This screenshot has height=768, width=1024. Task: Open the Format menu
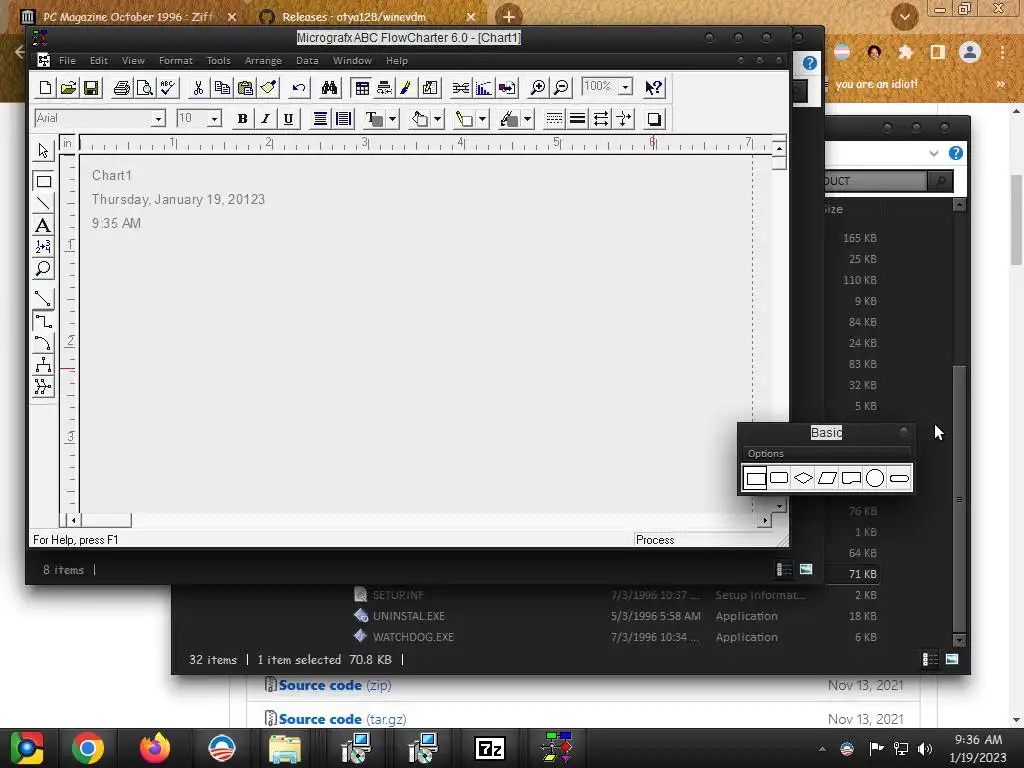point(176,61)
